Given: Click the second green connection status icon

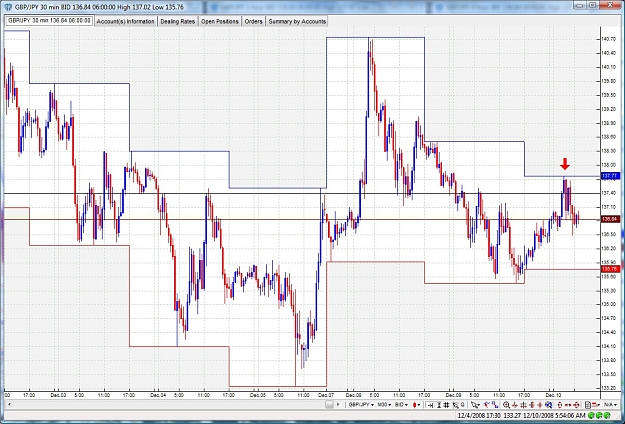Looking at the screenshot, I should 599,416.
